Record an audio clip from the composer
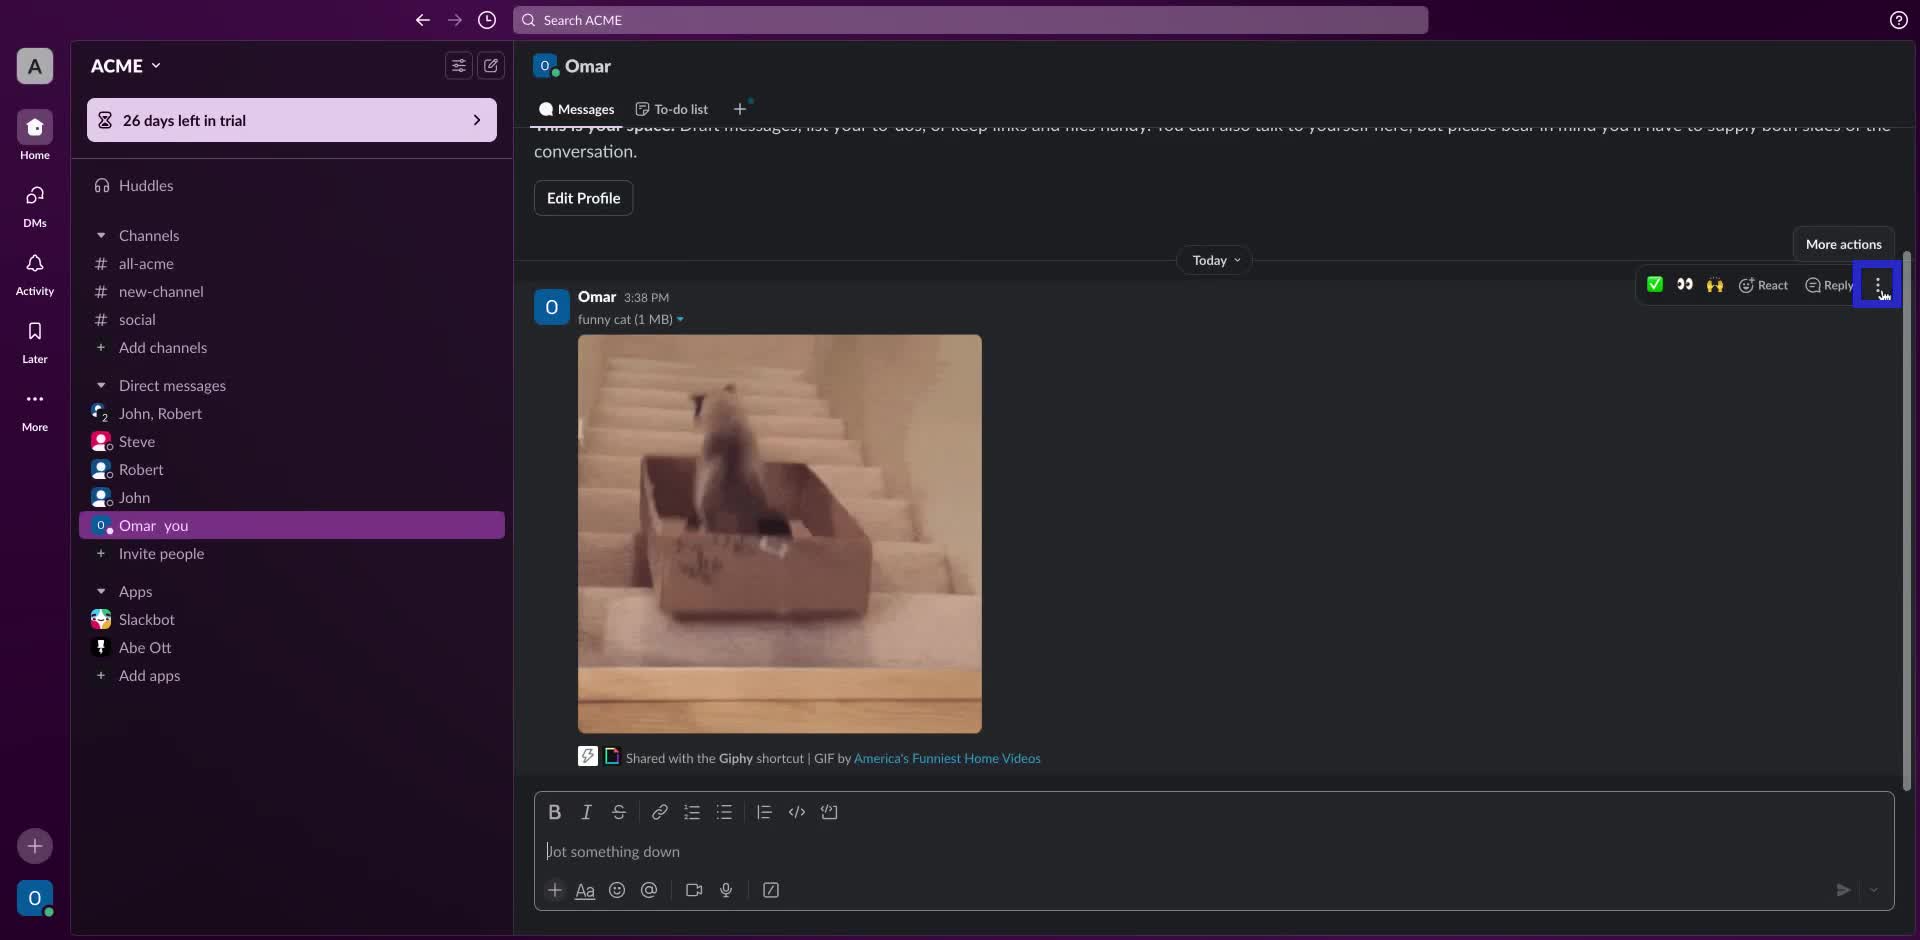Viewport: 1920px width, 940px height. pos(726,890)
